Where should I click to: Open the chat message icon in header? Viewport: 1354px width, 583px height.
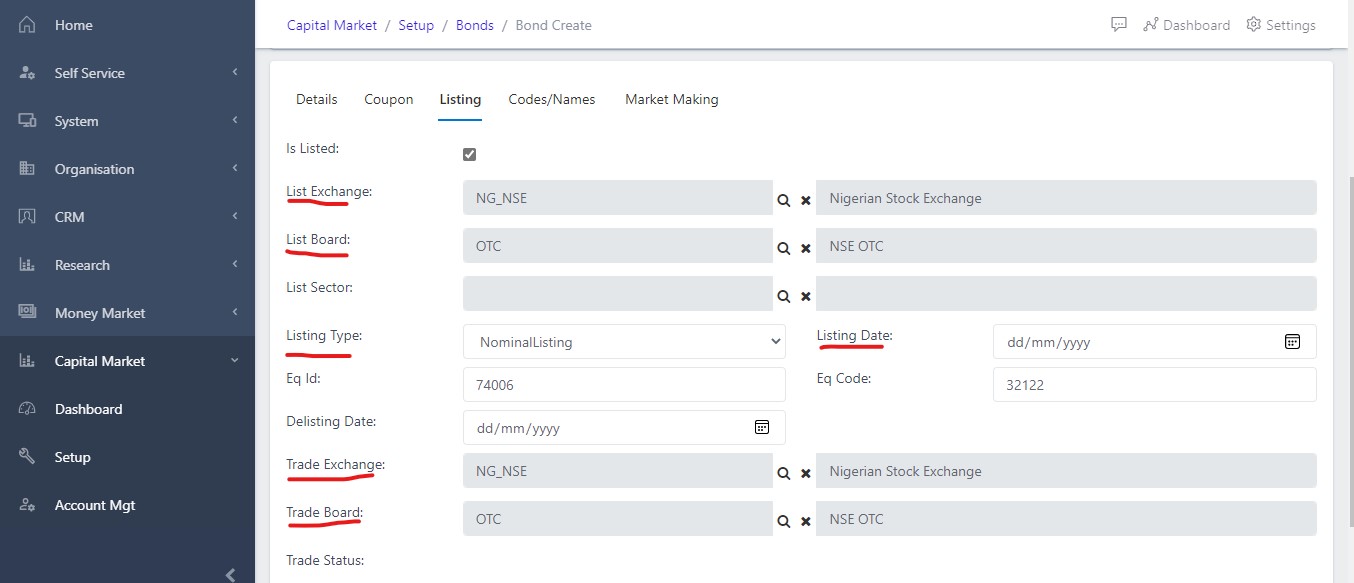click(x=1119, y=25)
